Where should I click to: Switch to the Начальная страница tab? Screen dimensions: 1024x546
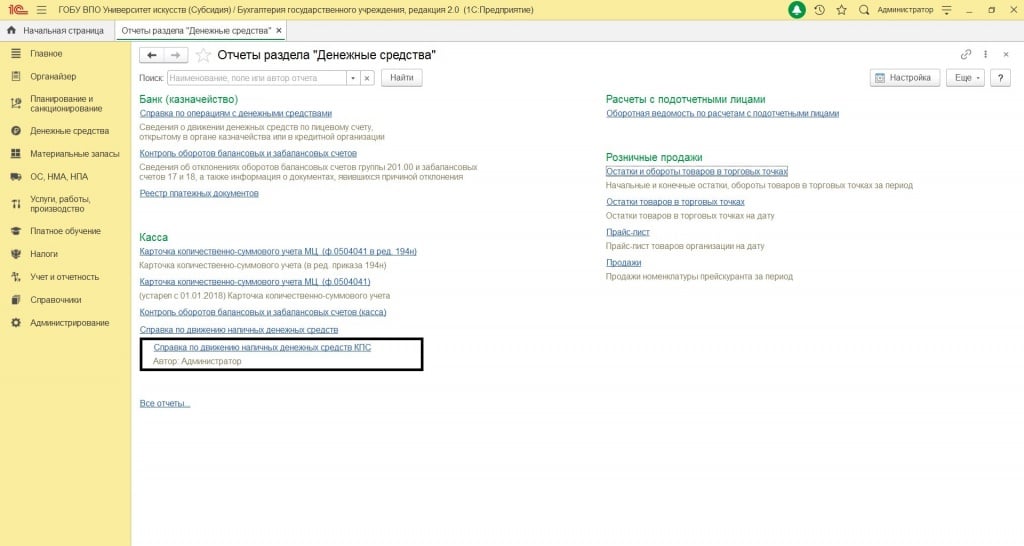tap(62, 31)
